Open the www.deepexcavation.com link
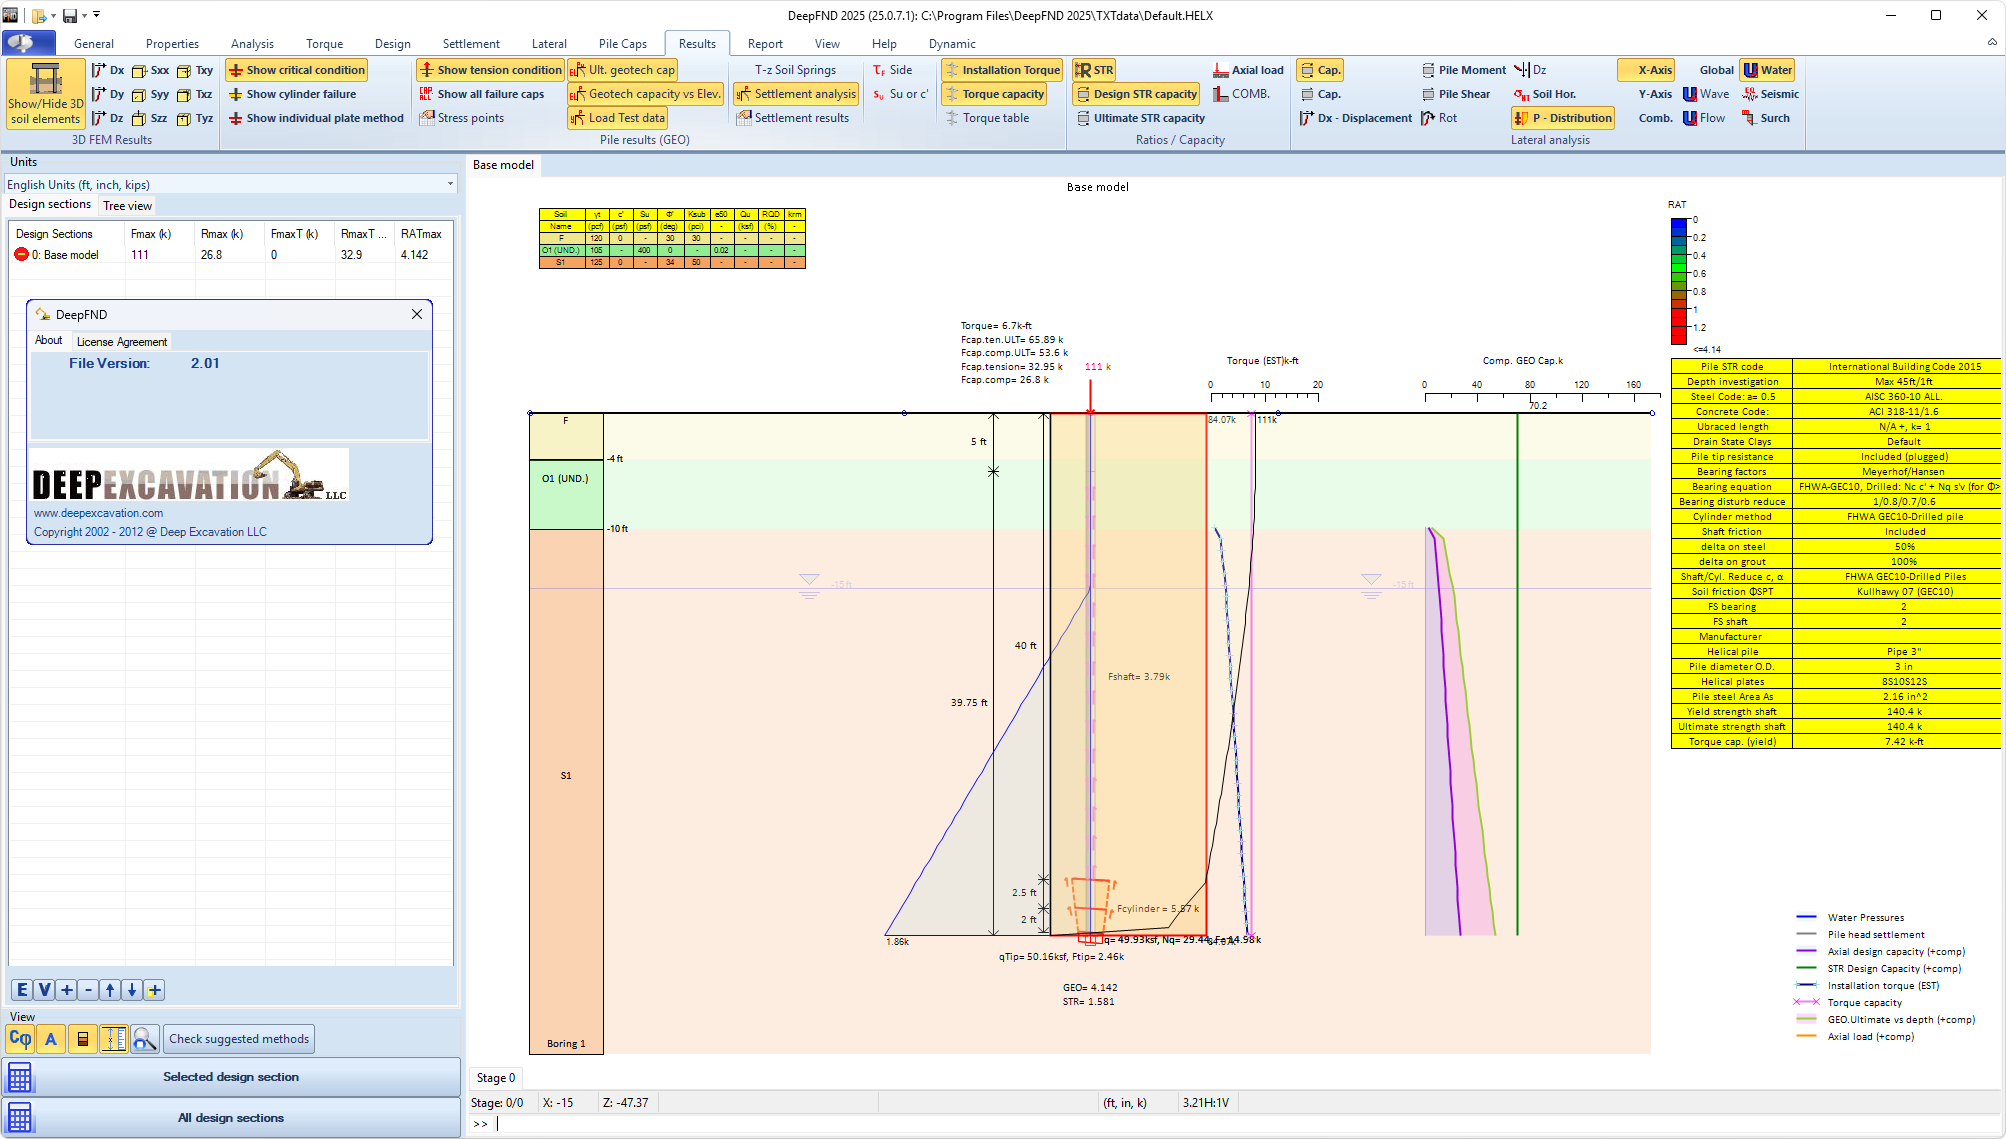 click(x=98, y=513)
